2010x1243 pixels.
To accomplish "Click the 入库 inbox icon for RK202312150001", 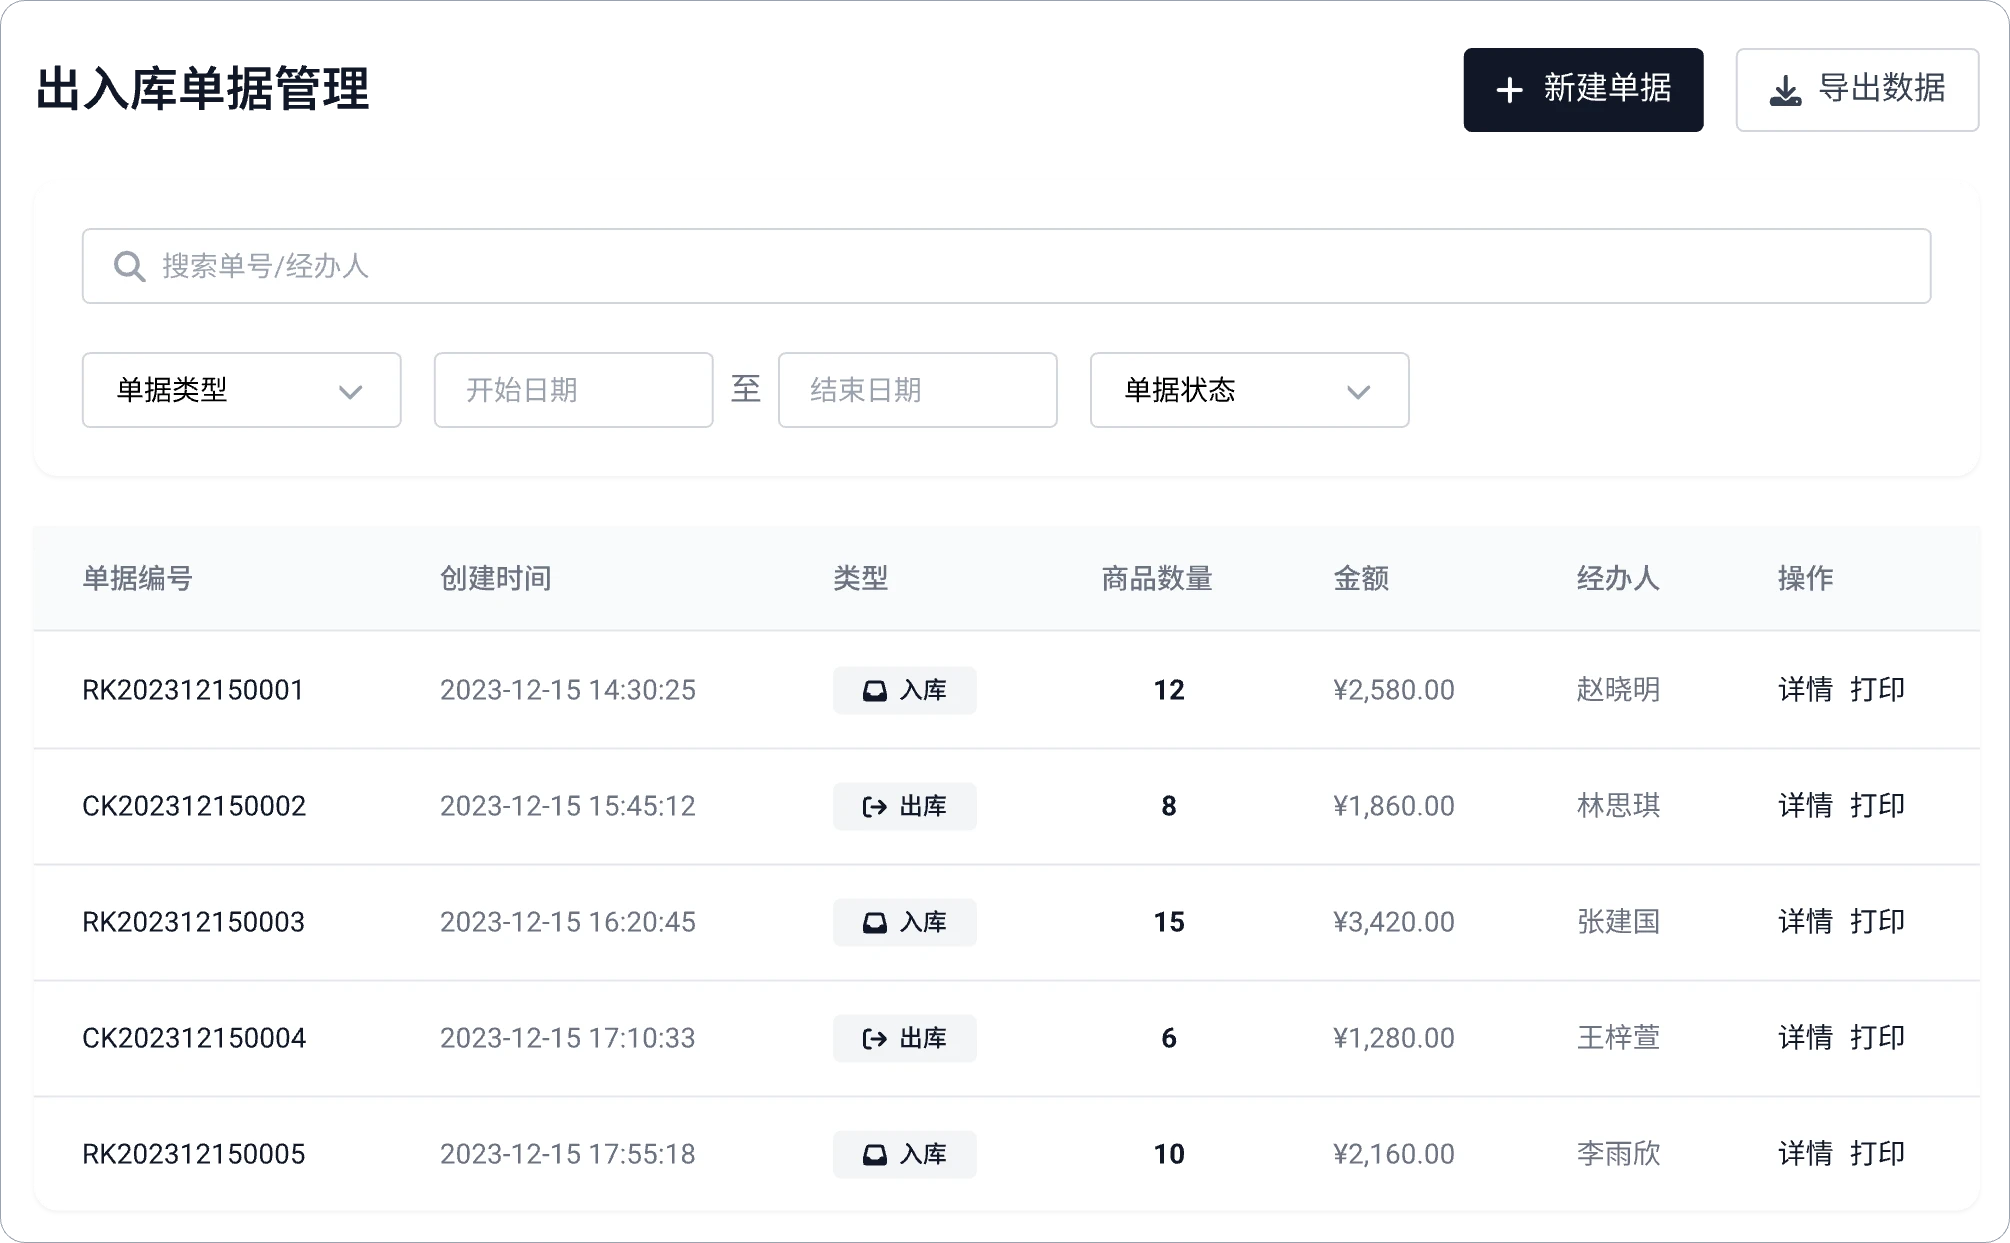I will 874,691.
